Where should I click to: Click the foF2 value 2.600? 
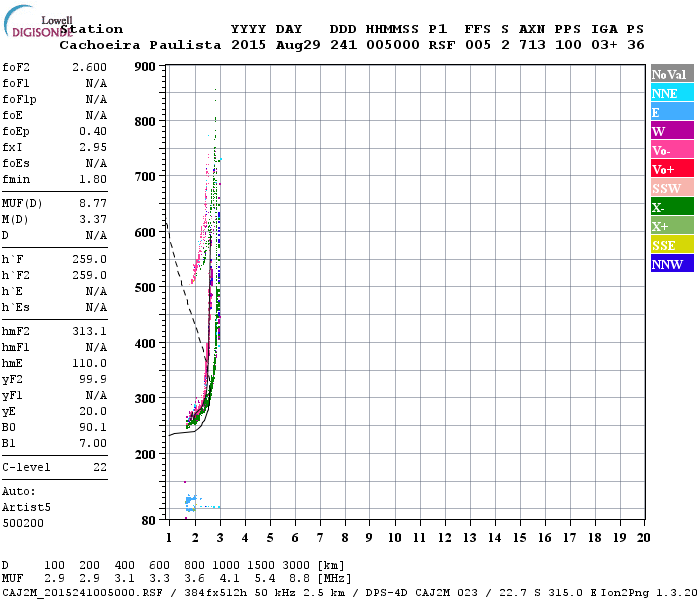89,67
